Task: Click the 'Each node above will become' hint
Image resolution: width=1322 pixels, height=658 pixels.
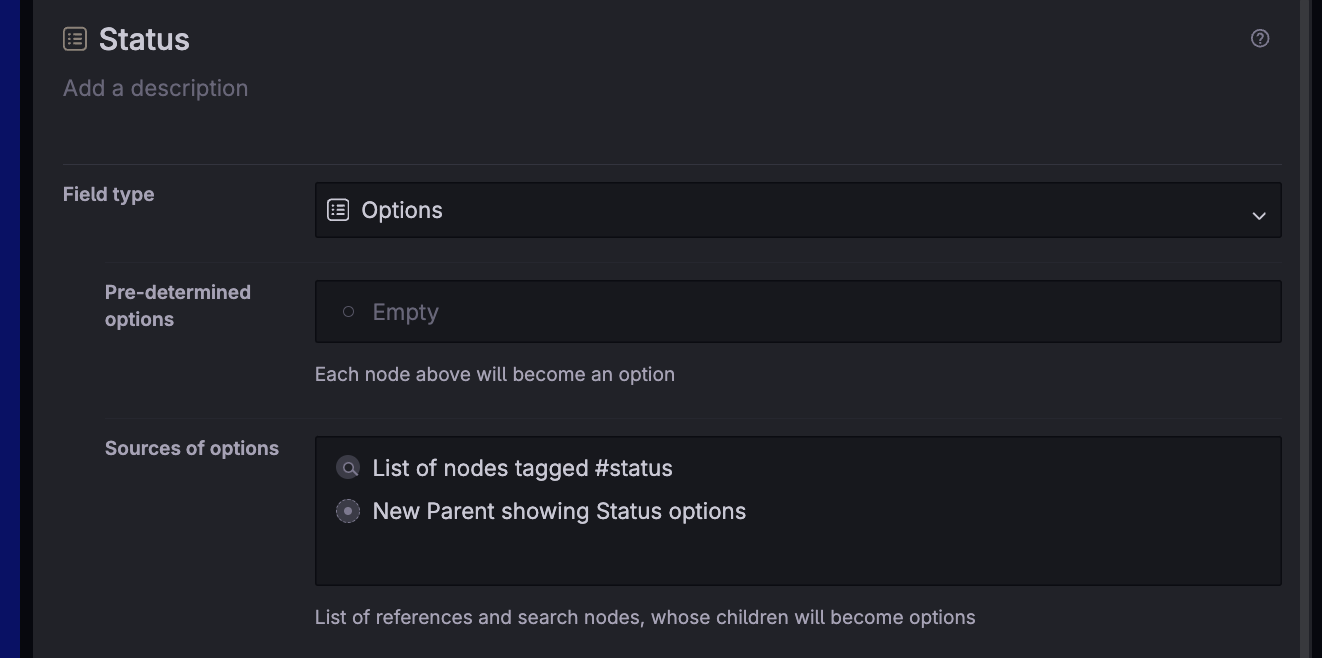Action: click(x=494, y=374)
